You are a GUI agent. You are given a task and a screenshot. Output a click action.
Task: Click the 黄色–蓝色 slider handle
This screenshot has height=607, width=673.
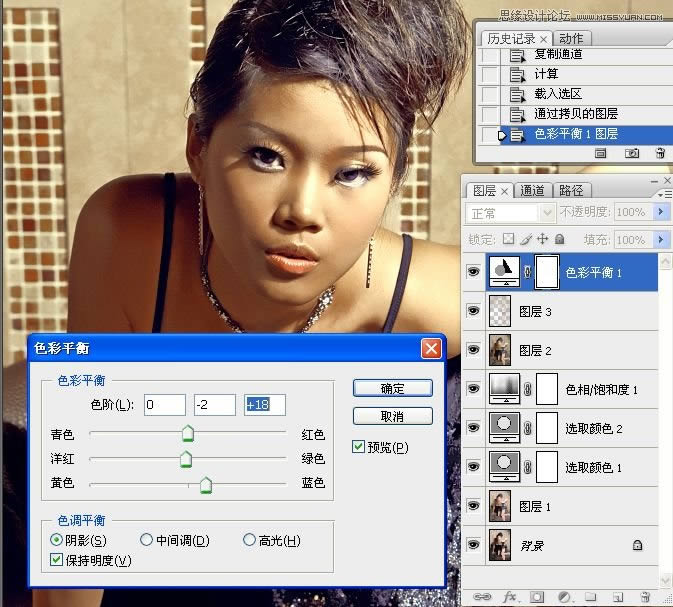pos(206,485)
